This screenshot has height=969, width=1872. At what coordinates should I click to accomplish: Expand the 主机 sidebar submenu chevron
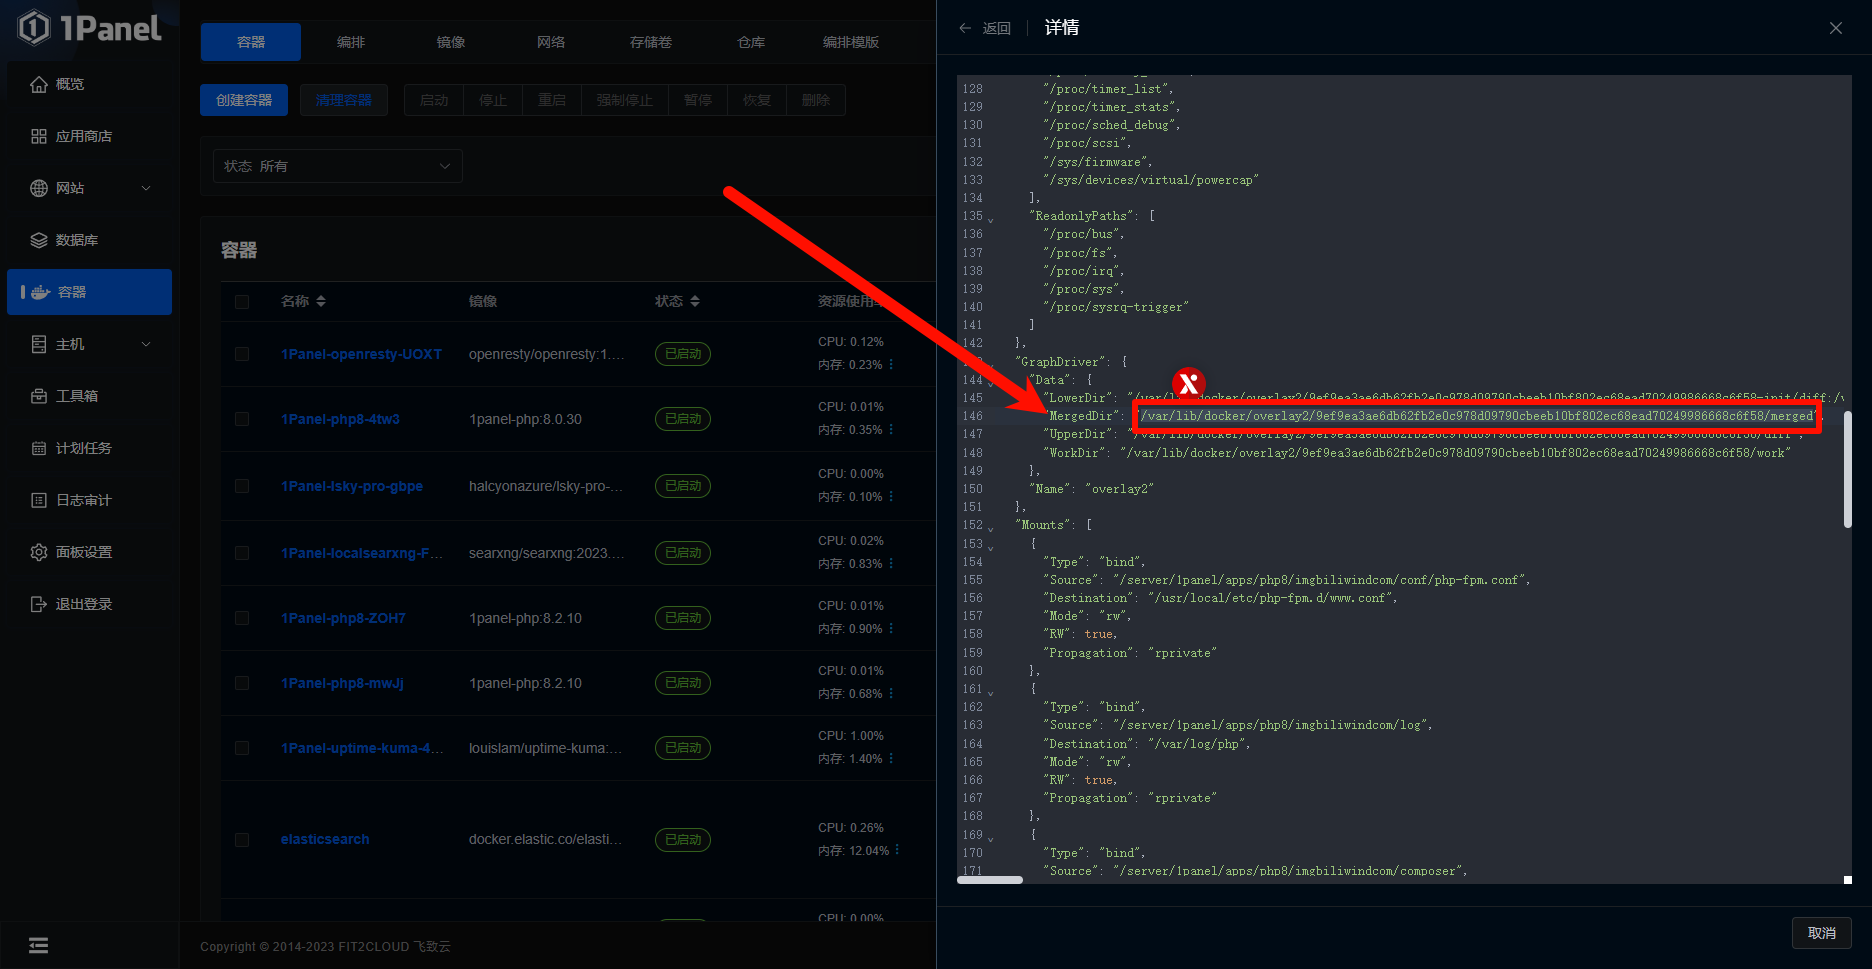(x=146, y=344)
